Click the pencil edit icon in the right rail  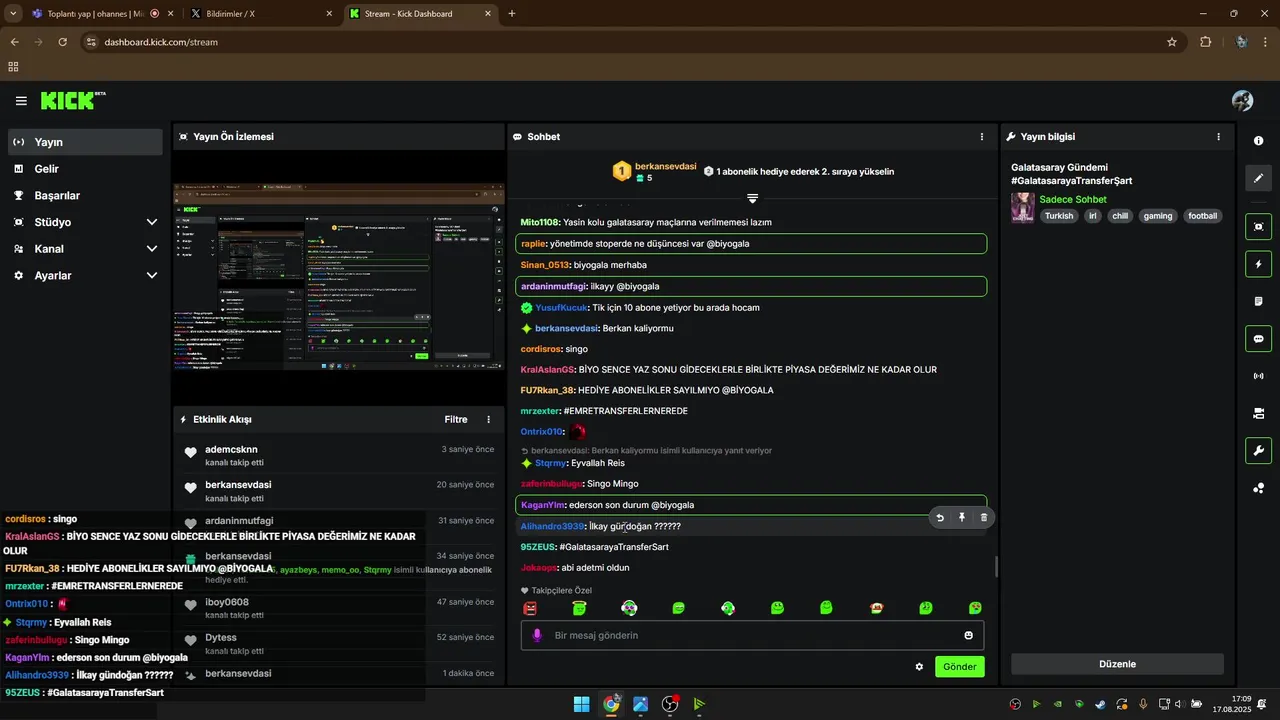[x=1258, y=178]
